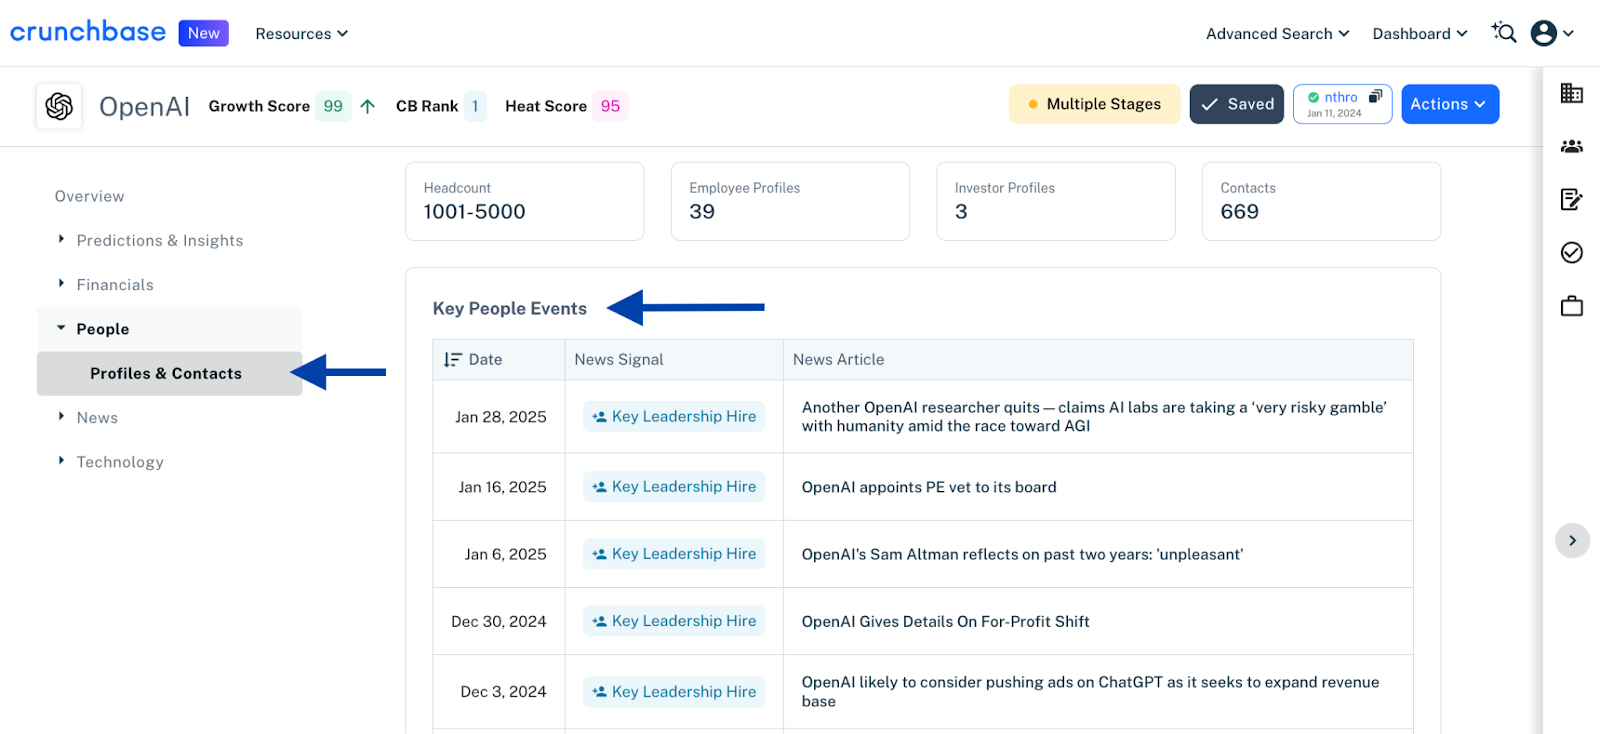This screenshot has width=1600, height=734.
Task: Open the Resources dropdown menu
Action: [302, 33]
